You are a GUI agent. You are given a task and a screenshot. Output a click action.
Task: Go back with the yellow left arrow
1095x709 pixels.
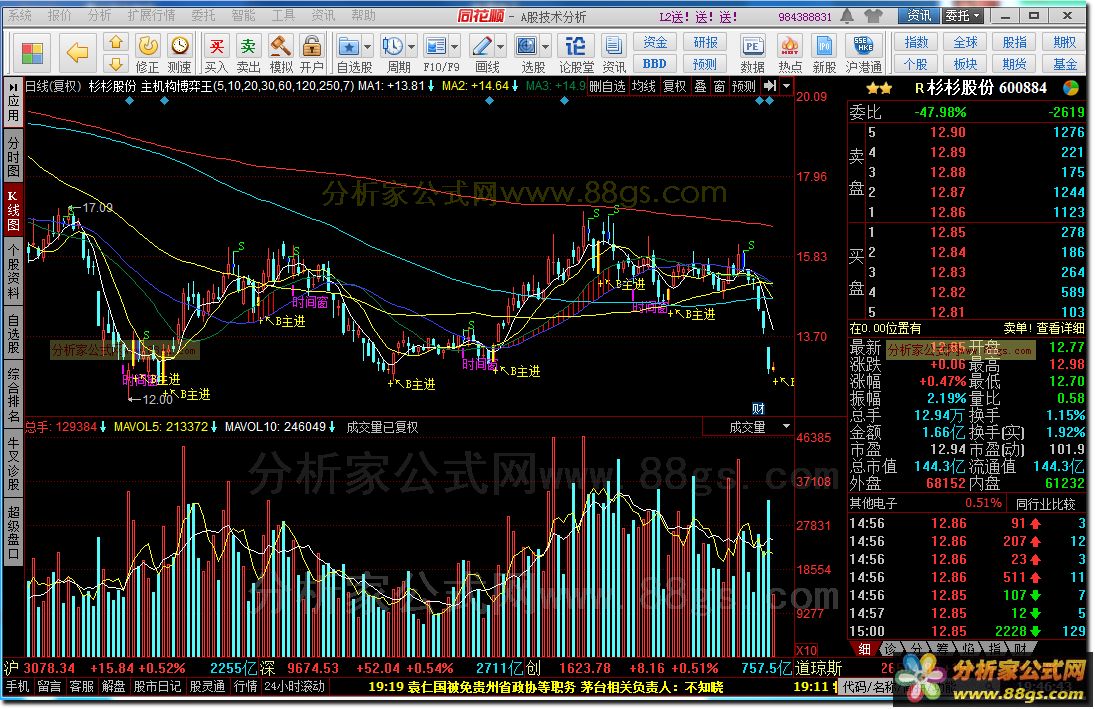tap(78, 52)
